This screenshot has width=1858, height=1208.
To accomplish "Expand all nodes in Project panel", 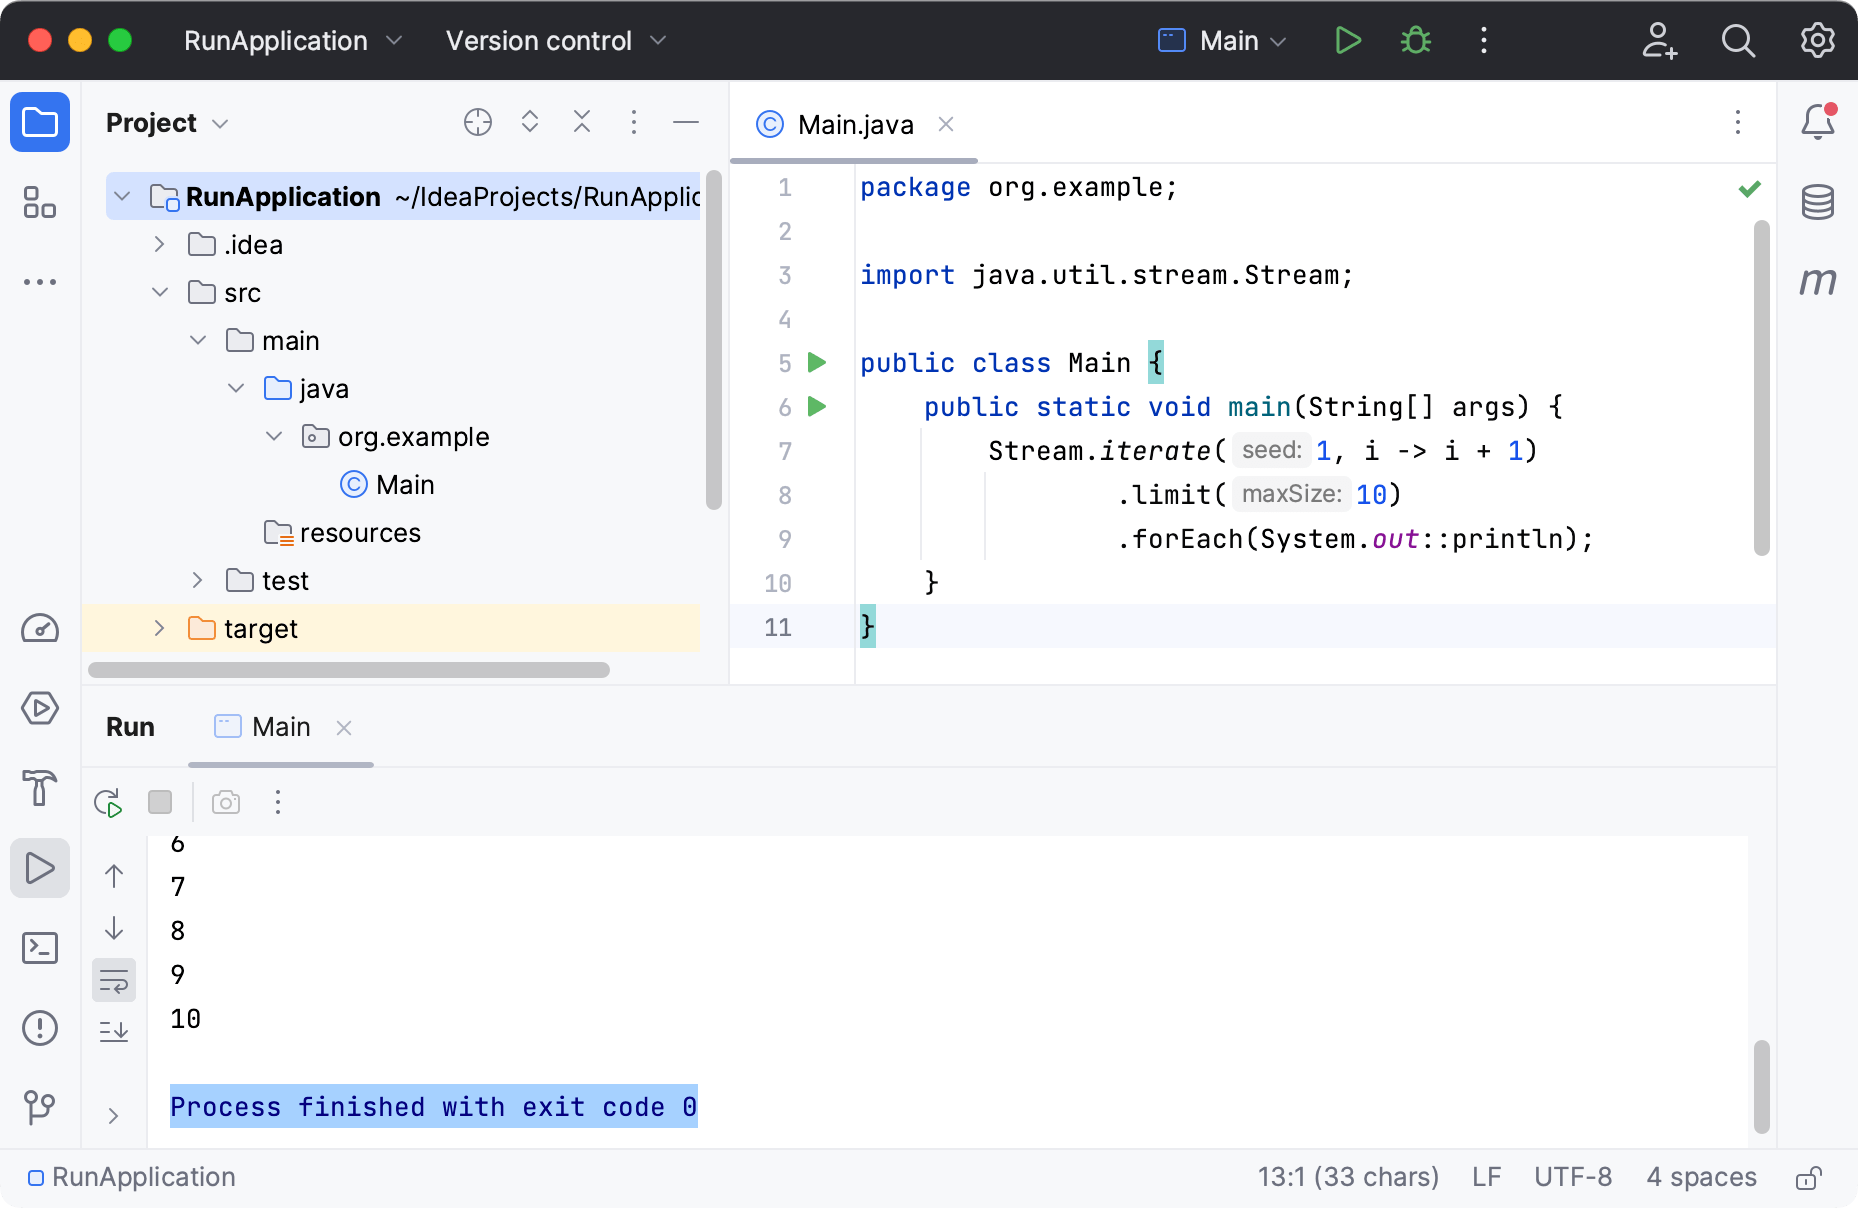I will [530, 122].
